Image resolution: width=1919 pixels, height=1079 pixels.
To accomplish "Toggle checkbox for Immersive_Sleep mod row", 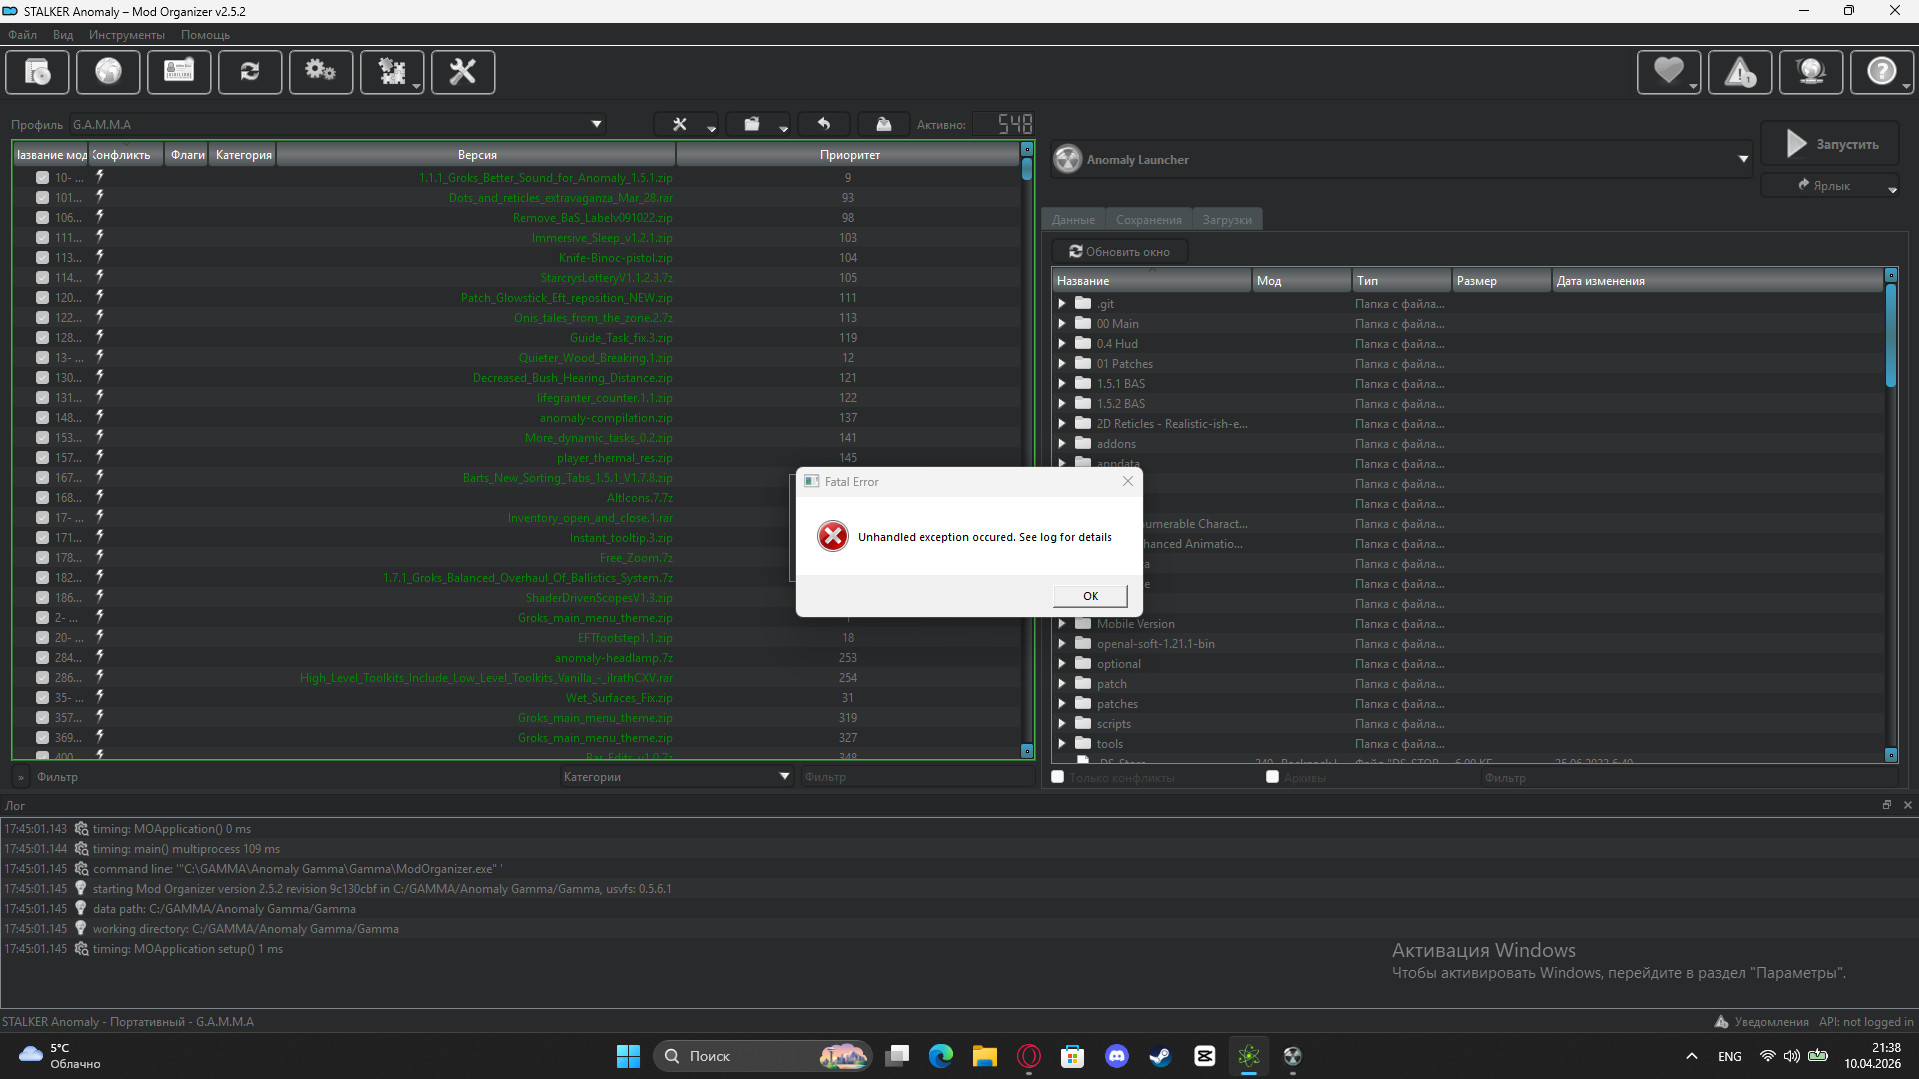I will (42, 238).
